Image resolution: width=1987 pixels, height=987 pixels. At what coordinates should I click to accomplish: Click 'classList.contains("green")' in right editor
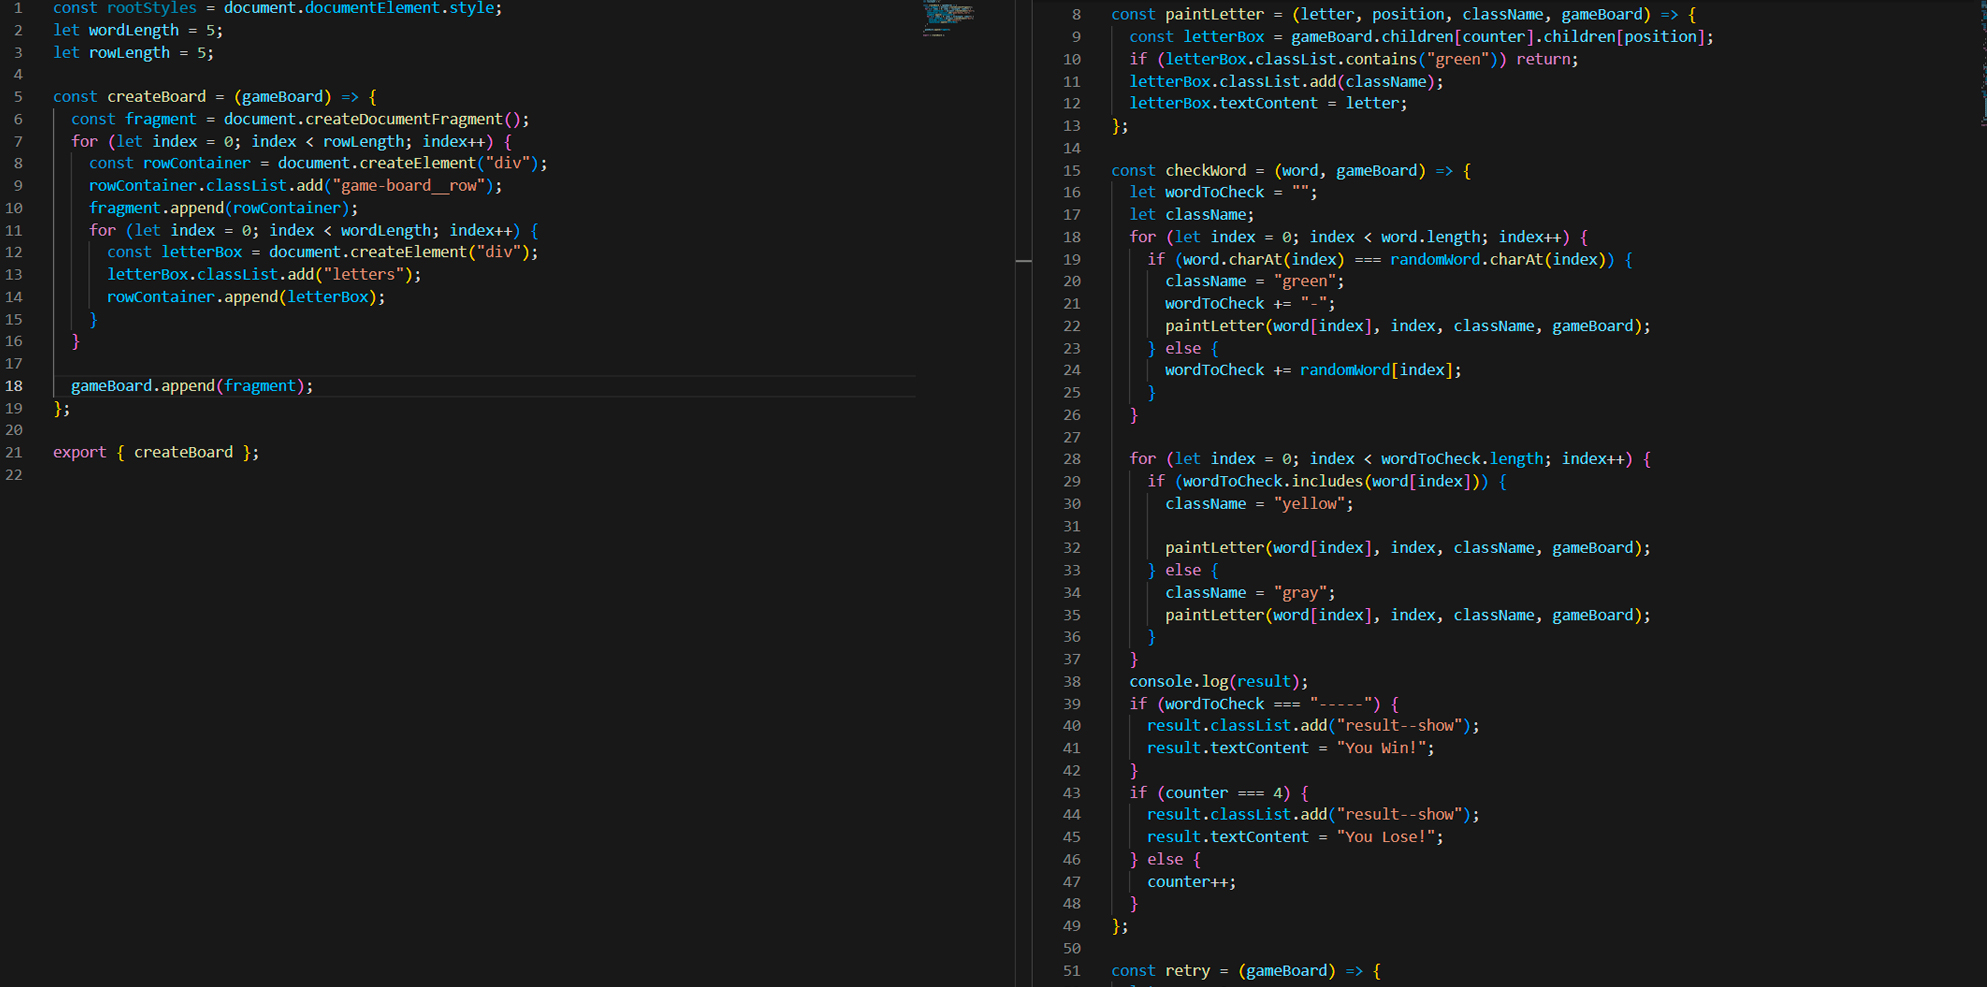click(x=1381, y=59)
